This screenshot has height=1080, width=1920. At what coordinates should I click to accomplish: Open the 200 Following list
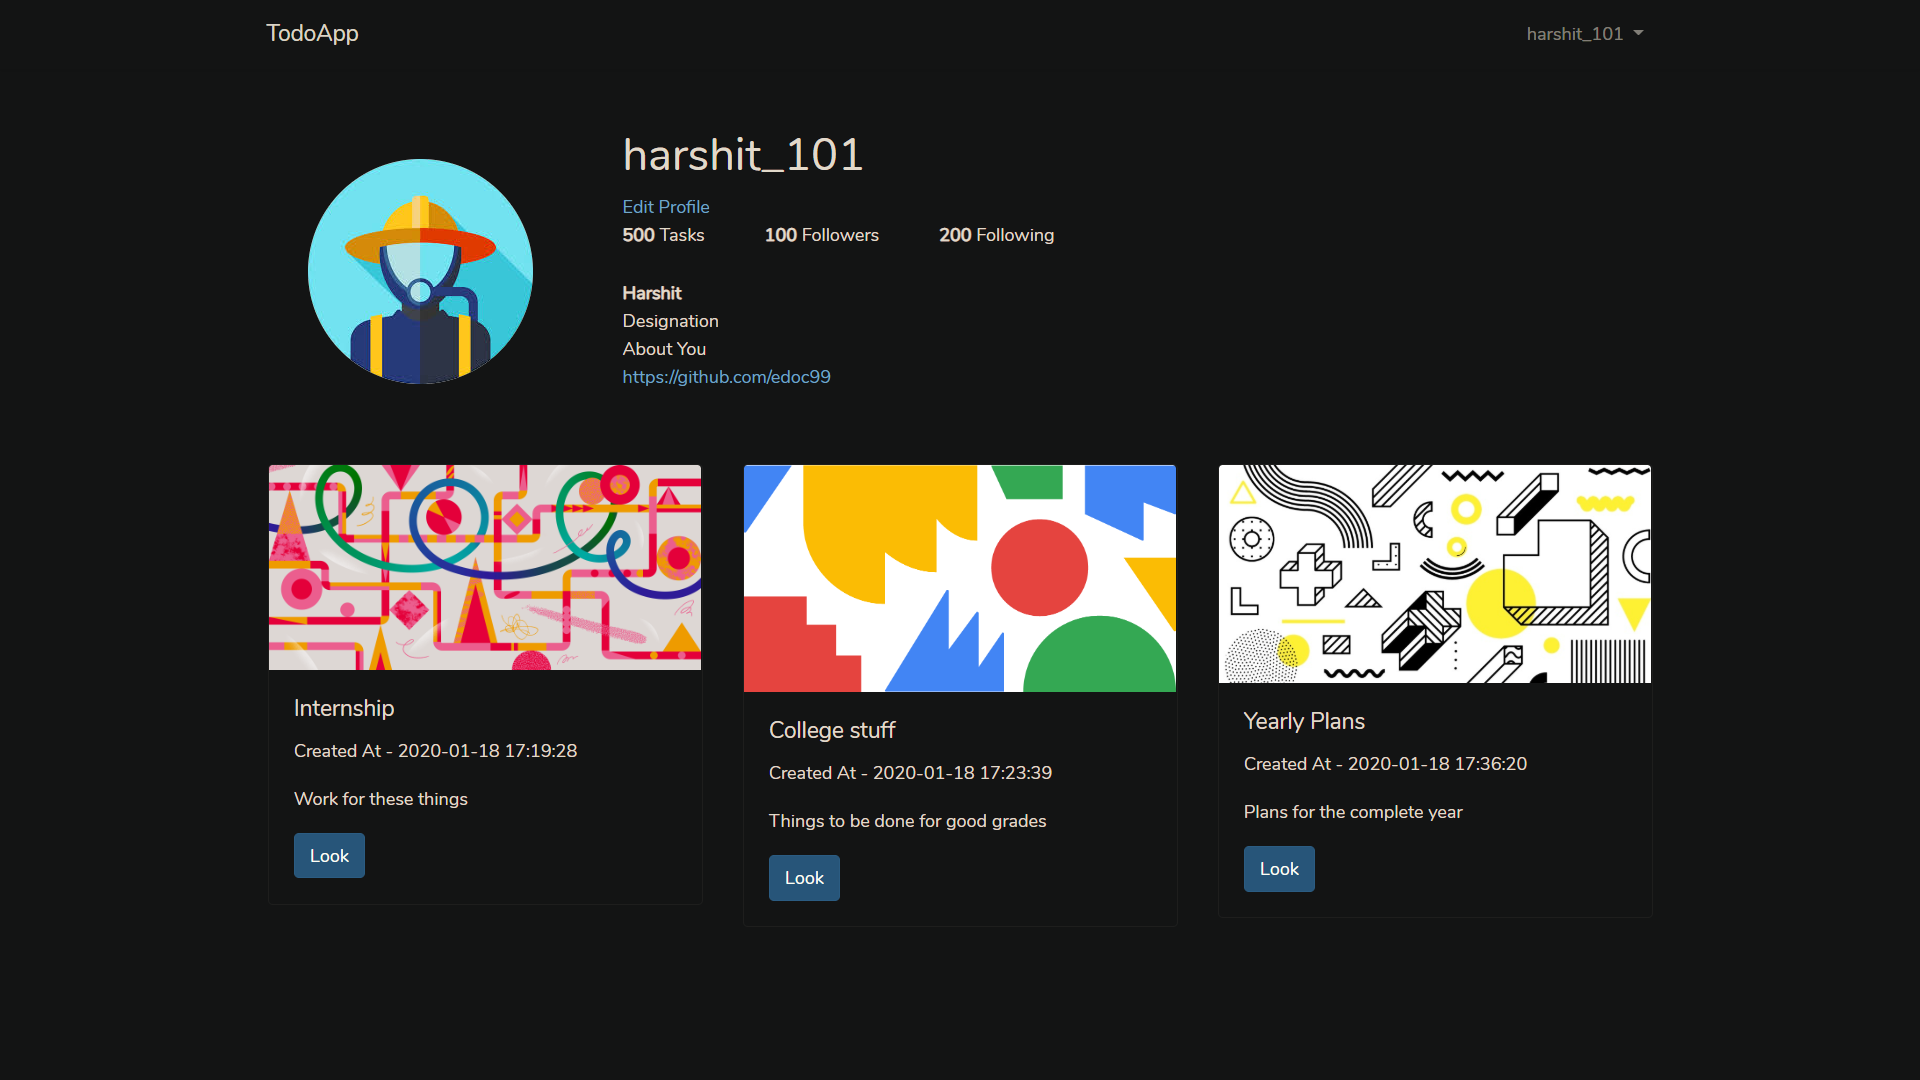point(996,235)
